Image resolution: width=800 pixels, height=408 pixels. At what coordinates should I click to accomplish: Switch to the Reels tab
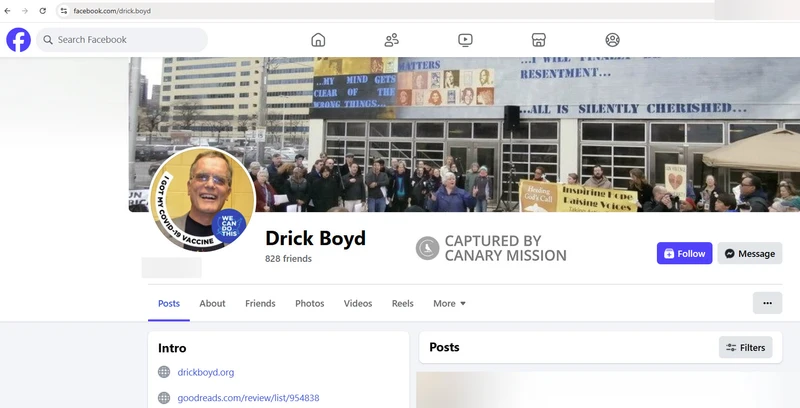pos(403,303)
